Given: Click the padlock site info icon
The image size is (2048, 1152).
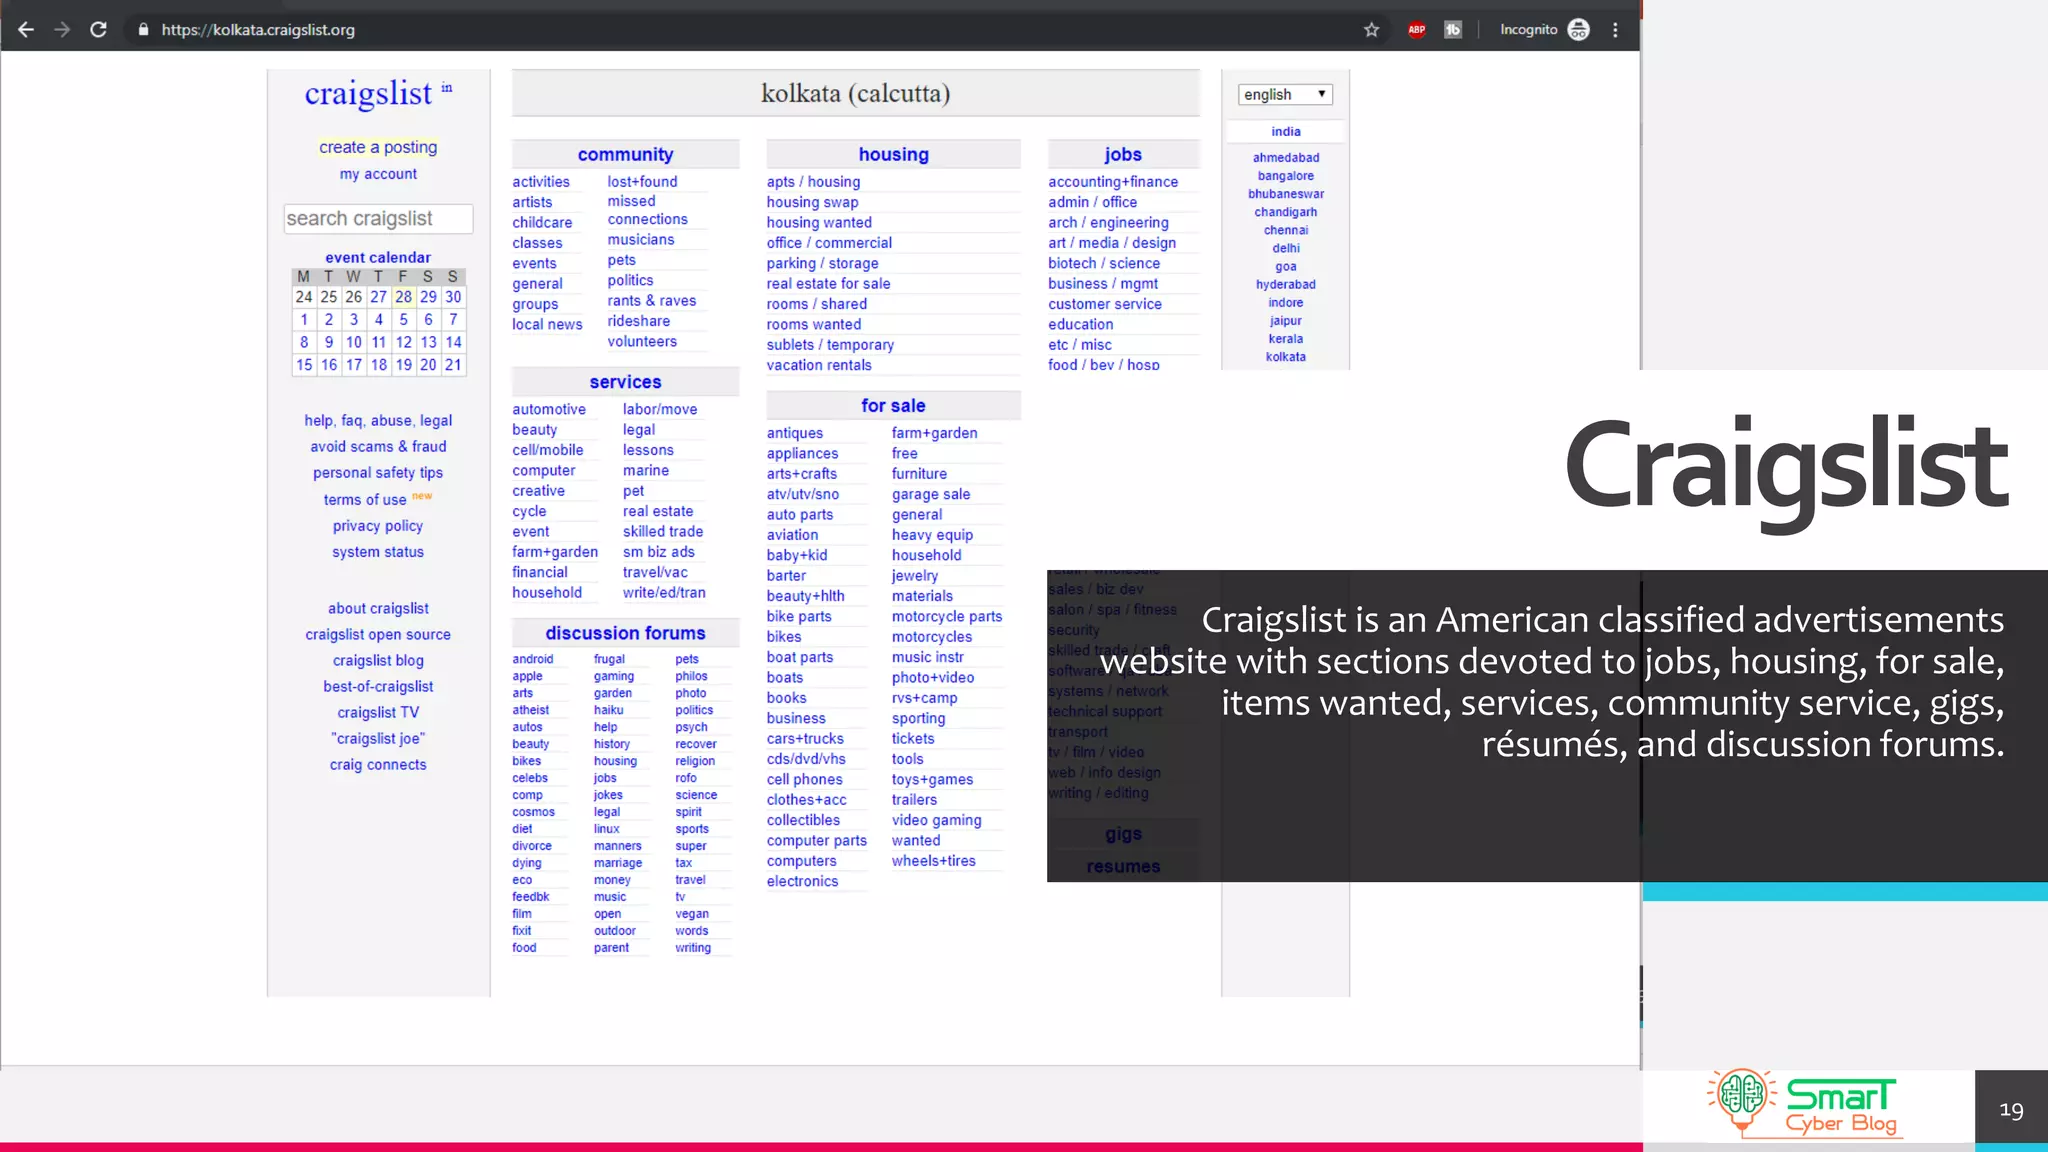Looking at the screenshot, I should (x=143, y=30).
